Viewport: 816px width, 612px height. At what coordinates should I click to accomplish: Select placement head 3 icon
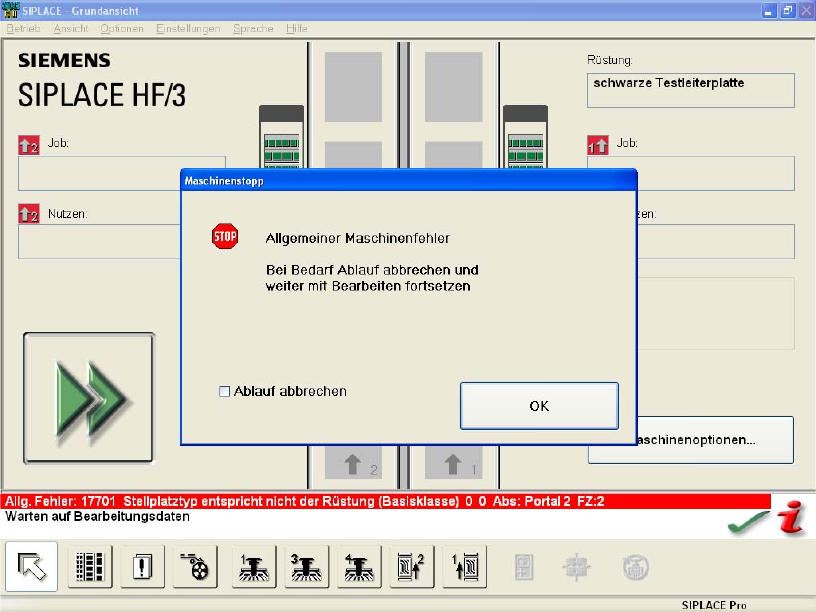(x=306, y=566)
